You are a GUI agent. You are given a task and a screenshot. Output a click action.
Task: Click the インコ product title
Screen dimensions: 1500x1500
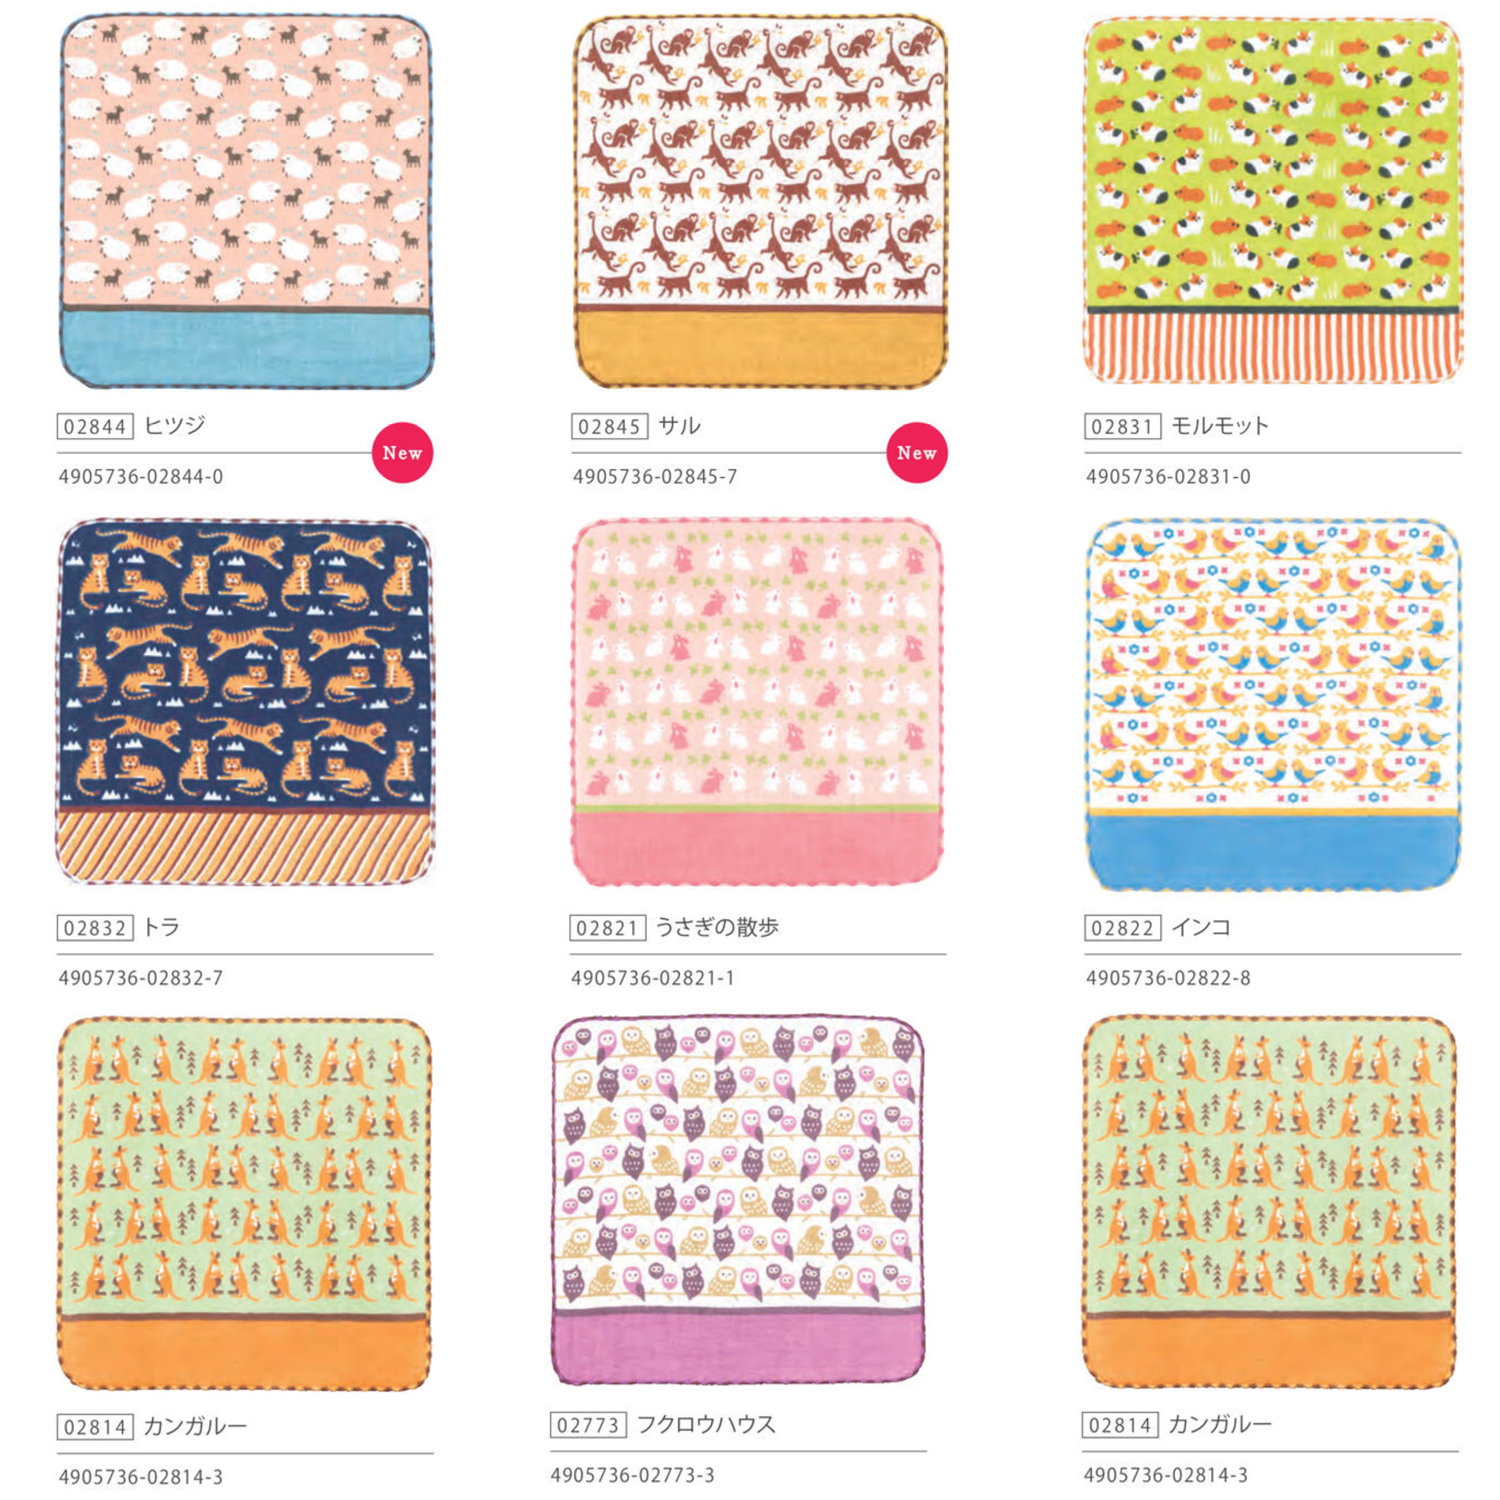tap(1201, 927)
